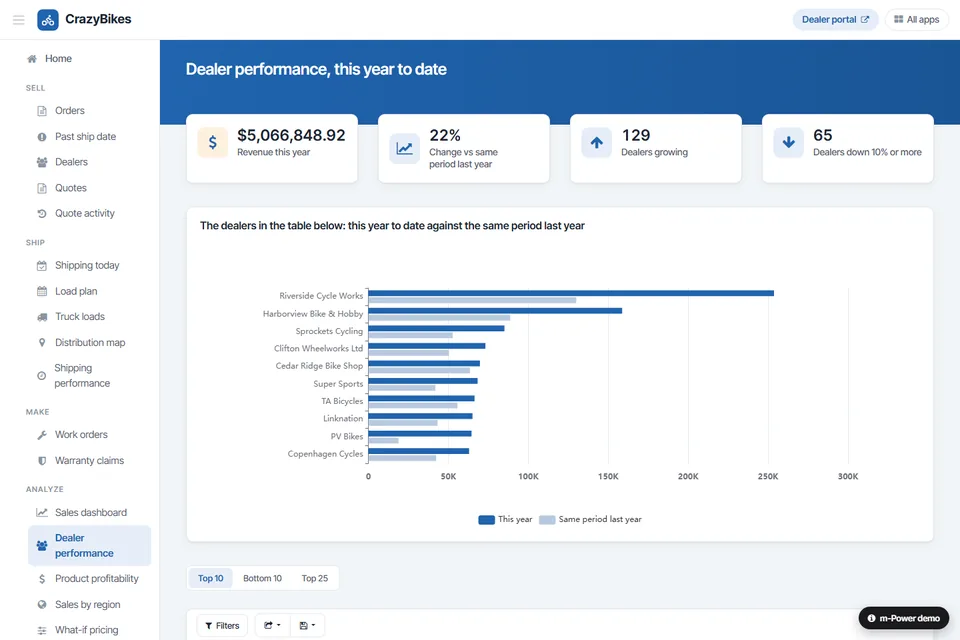
Task: Click the Harborview Bike & Hobby label
Action: point(313,314)
